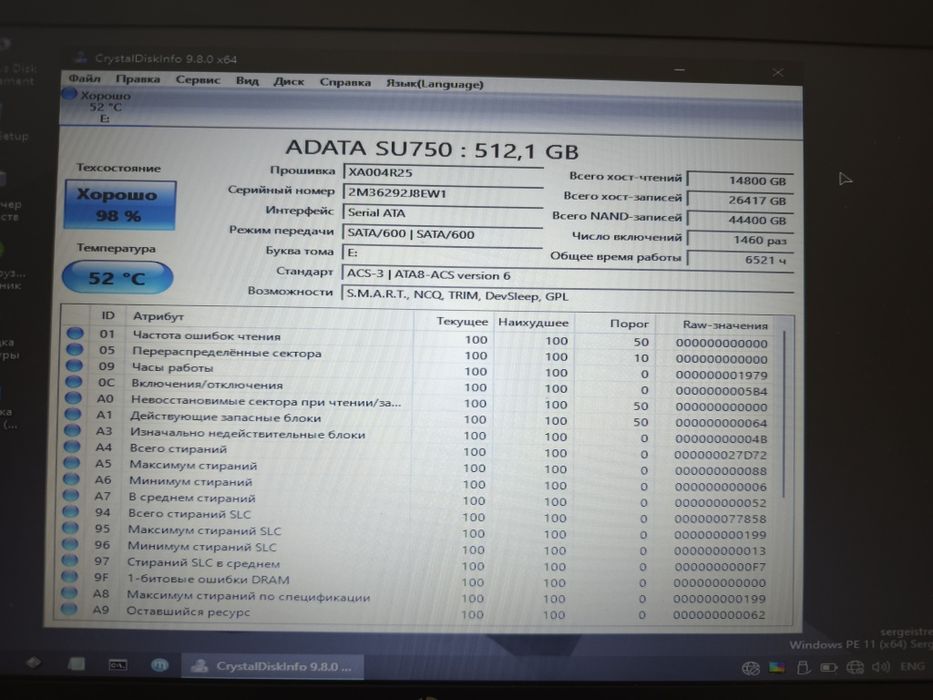Click the Наихудшее column header

click(534, 323)
